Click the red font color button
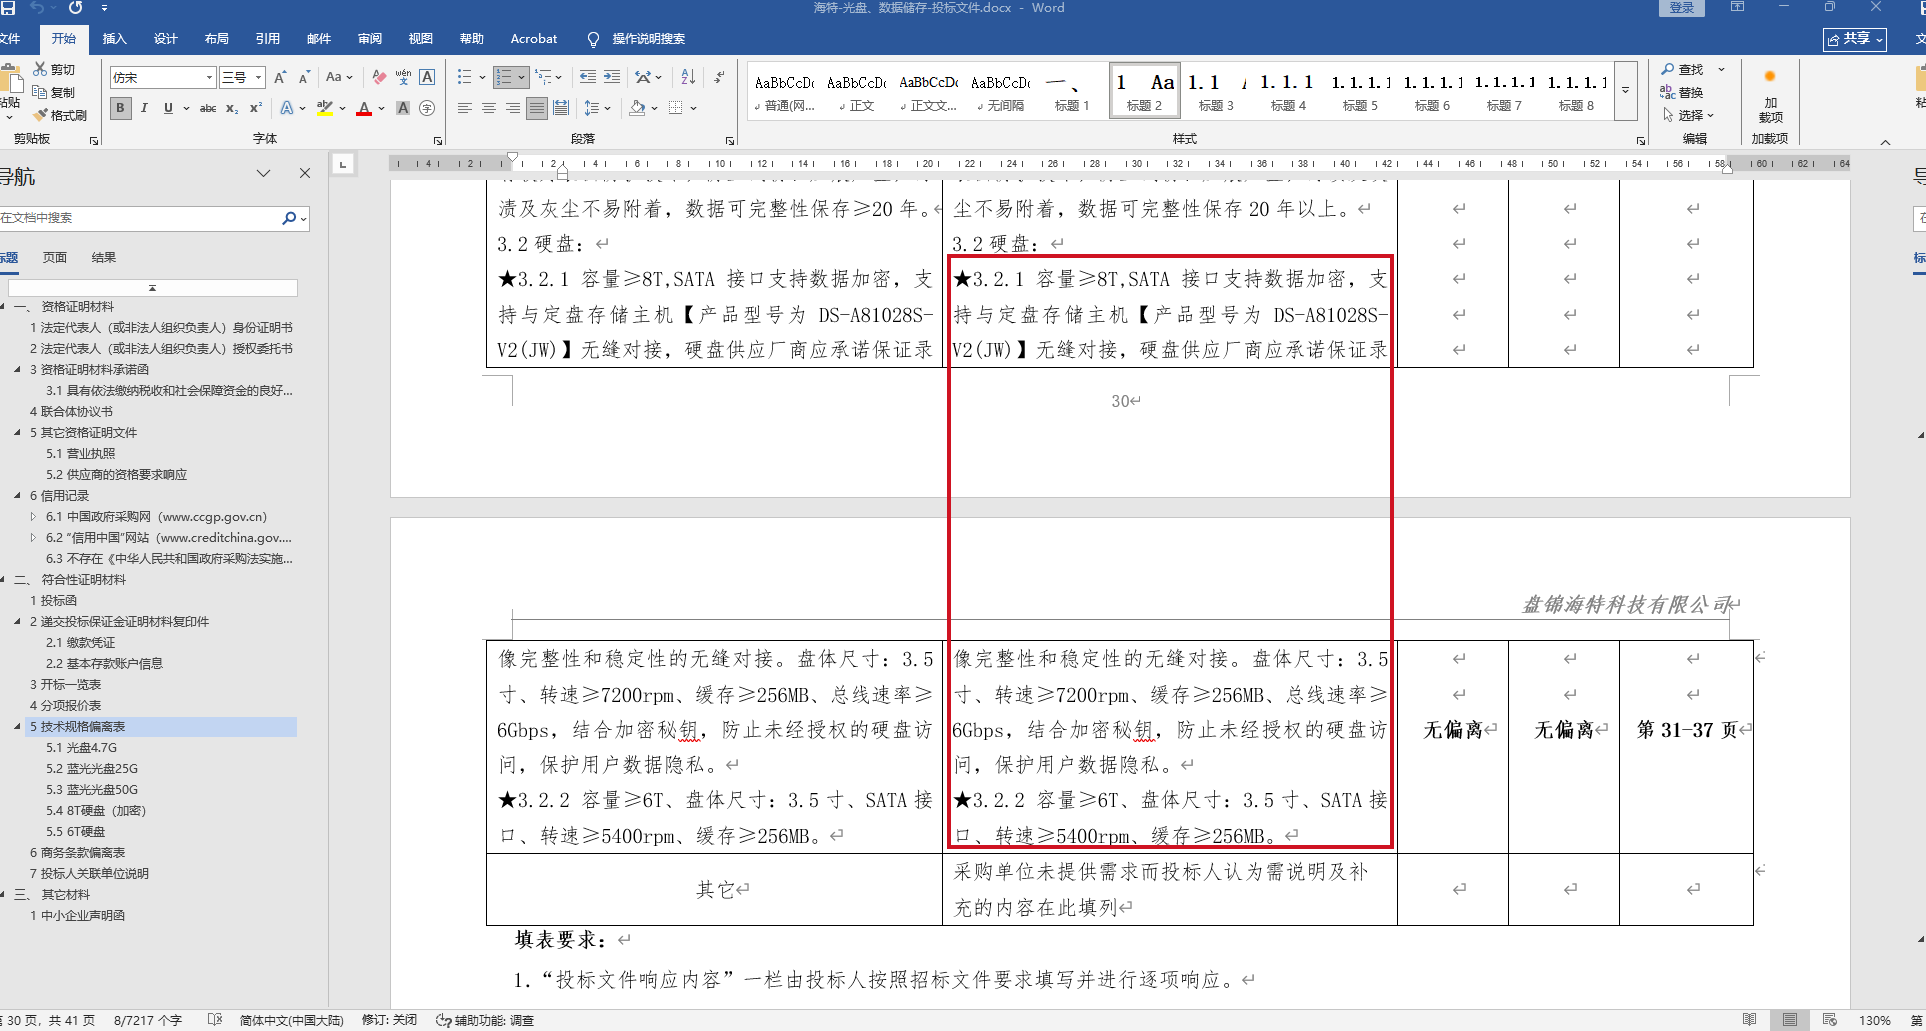The image size is (1926, 1031). point(364,108)
